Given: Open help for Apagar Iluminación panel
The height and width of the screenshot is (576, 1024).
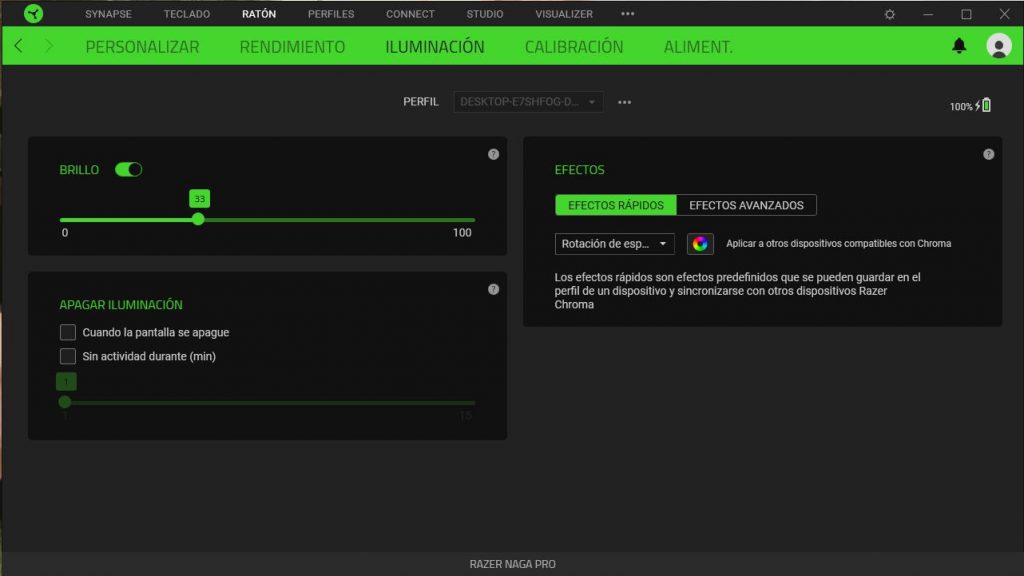Looking at the screenshot, I should click(493, 289).
